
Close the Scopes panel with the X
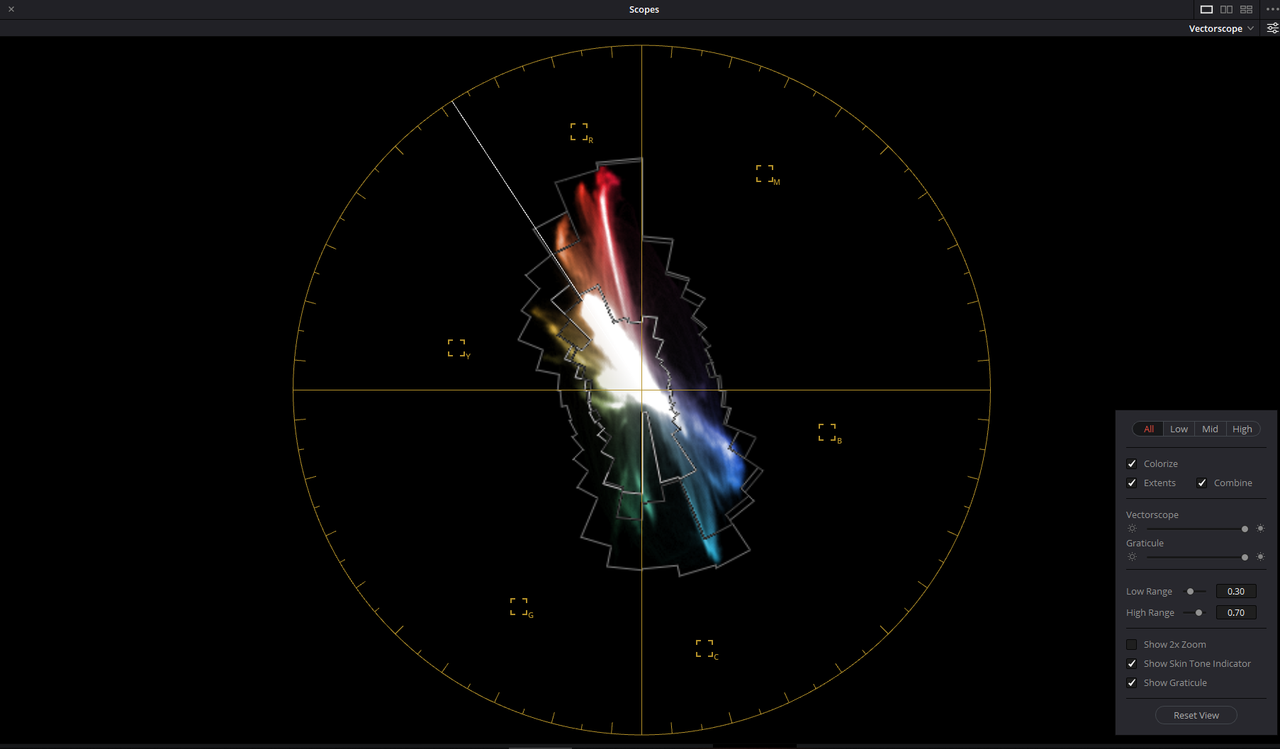coord(10,9)
